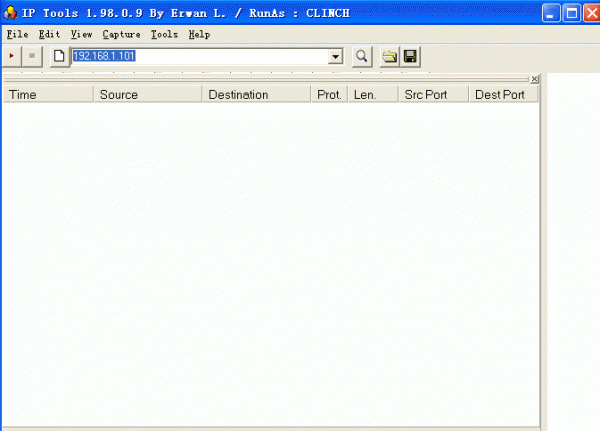Sort by the Source column header
600x431 pixels.
(x=148, y=95)
